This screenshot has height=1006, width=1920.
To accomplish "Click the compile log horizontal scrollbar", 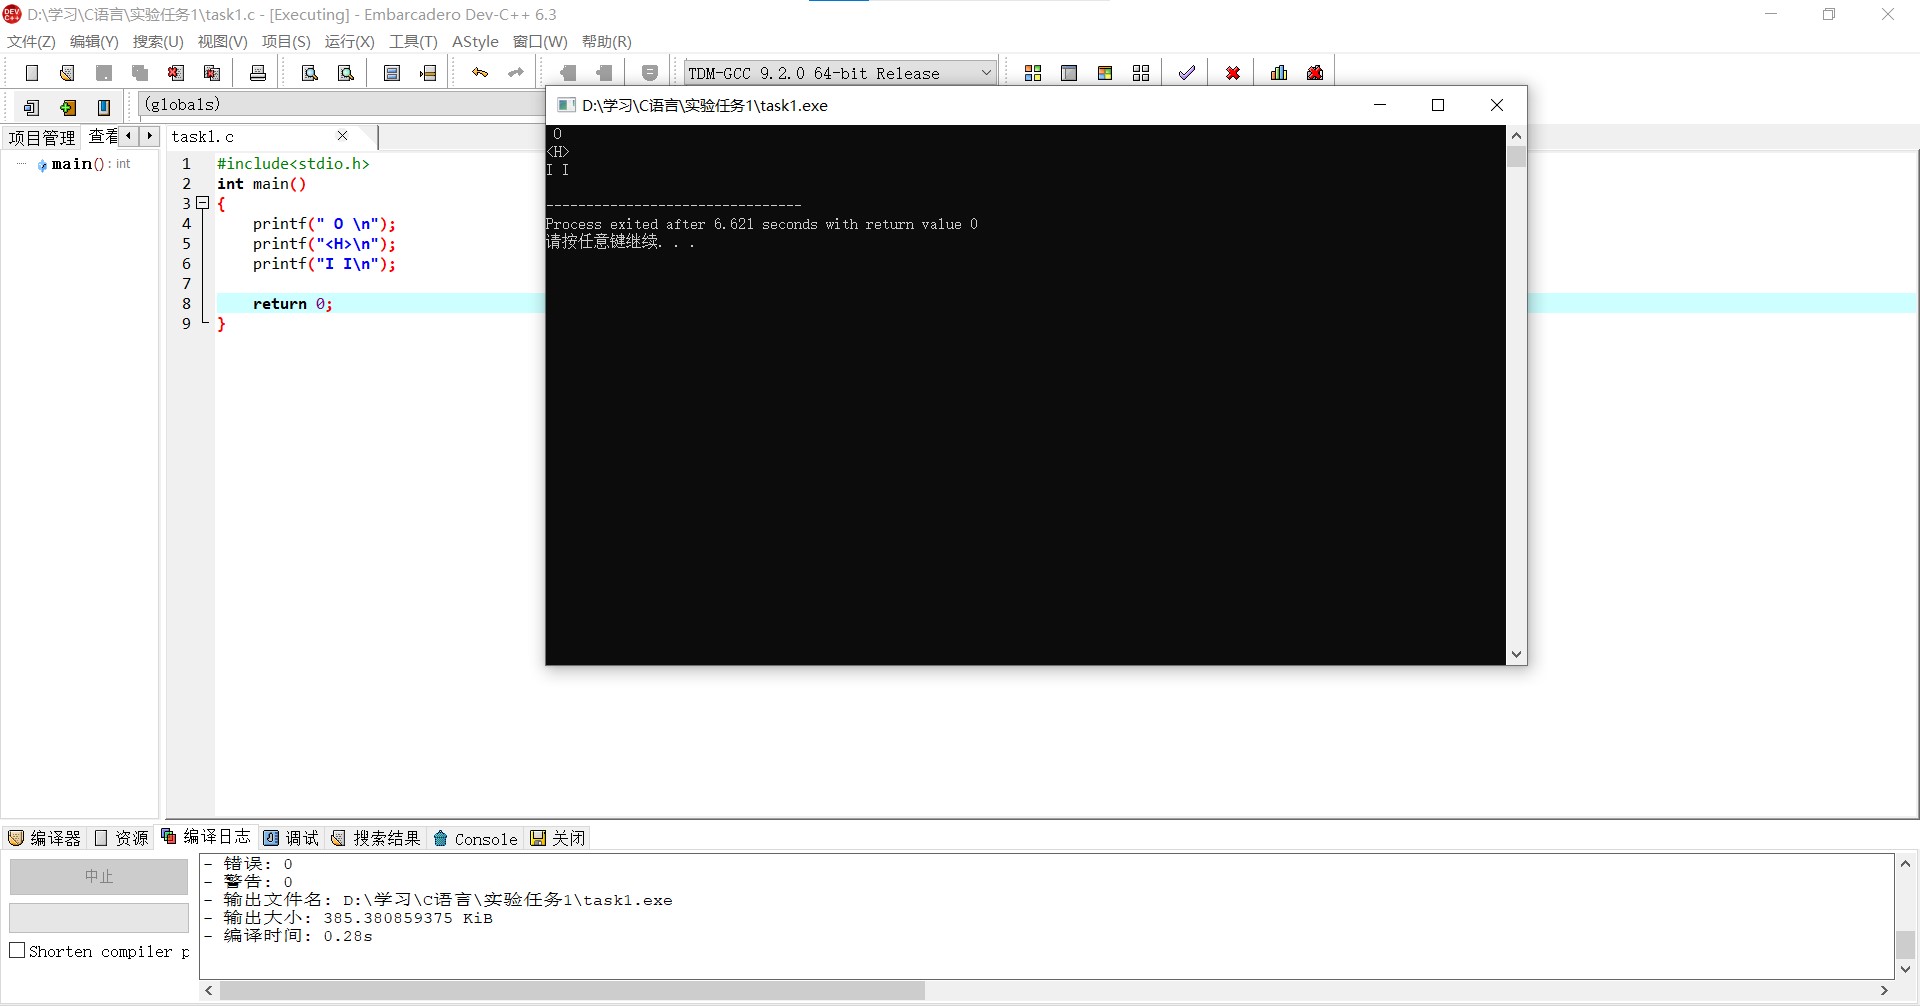I will pos(572,990).
